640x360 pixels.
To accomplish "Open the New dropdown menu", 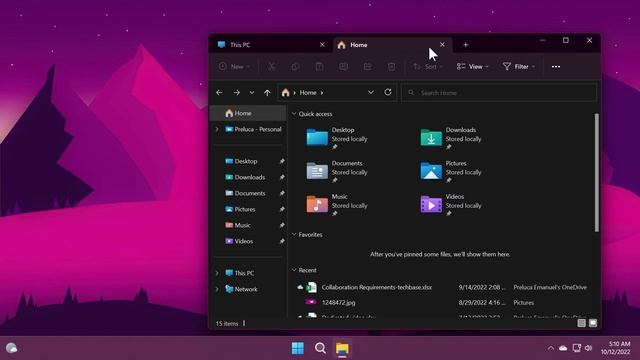I will tap(234, 67).
